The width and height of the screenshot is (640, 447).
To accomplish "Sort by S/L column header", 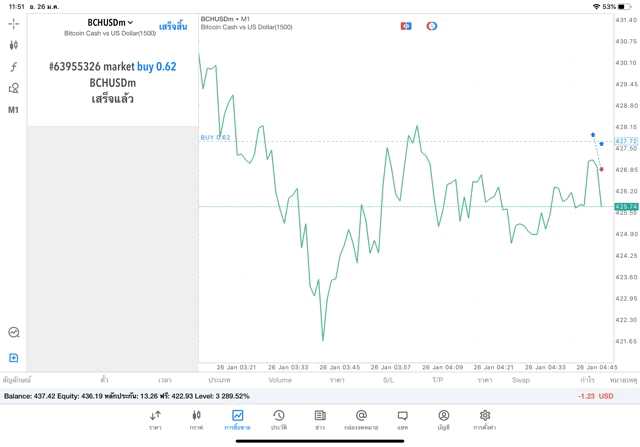I will [388, 380].
